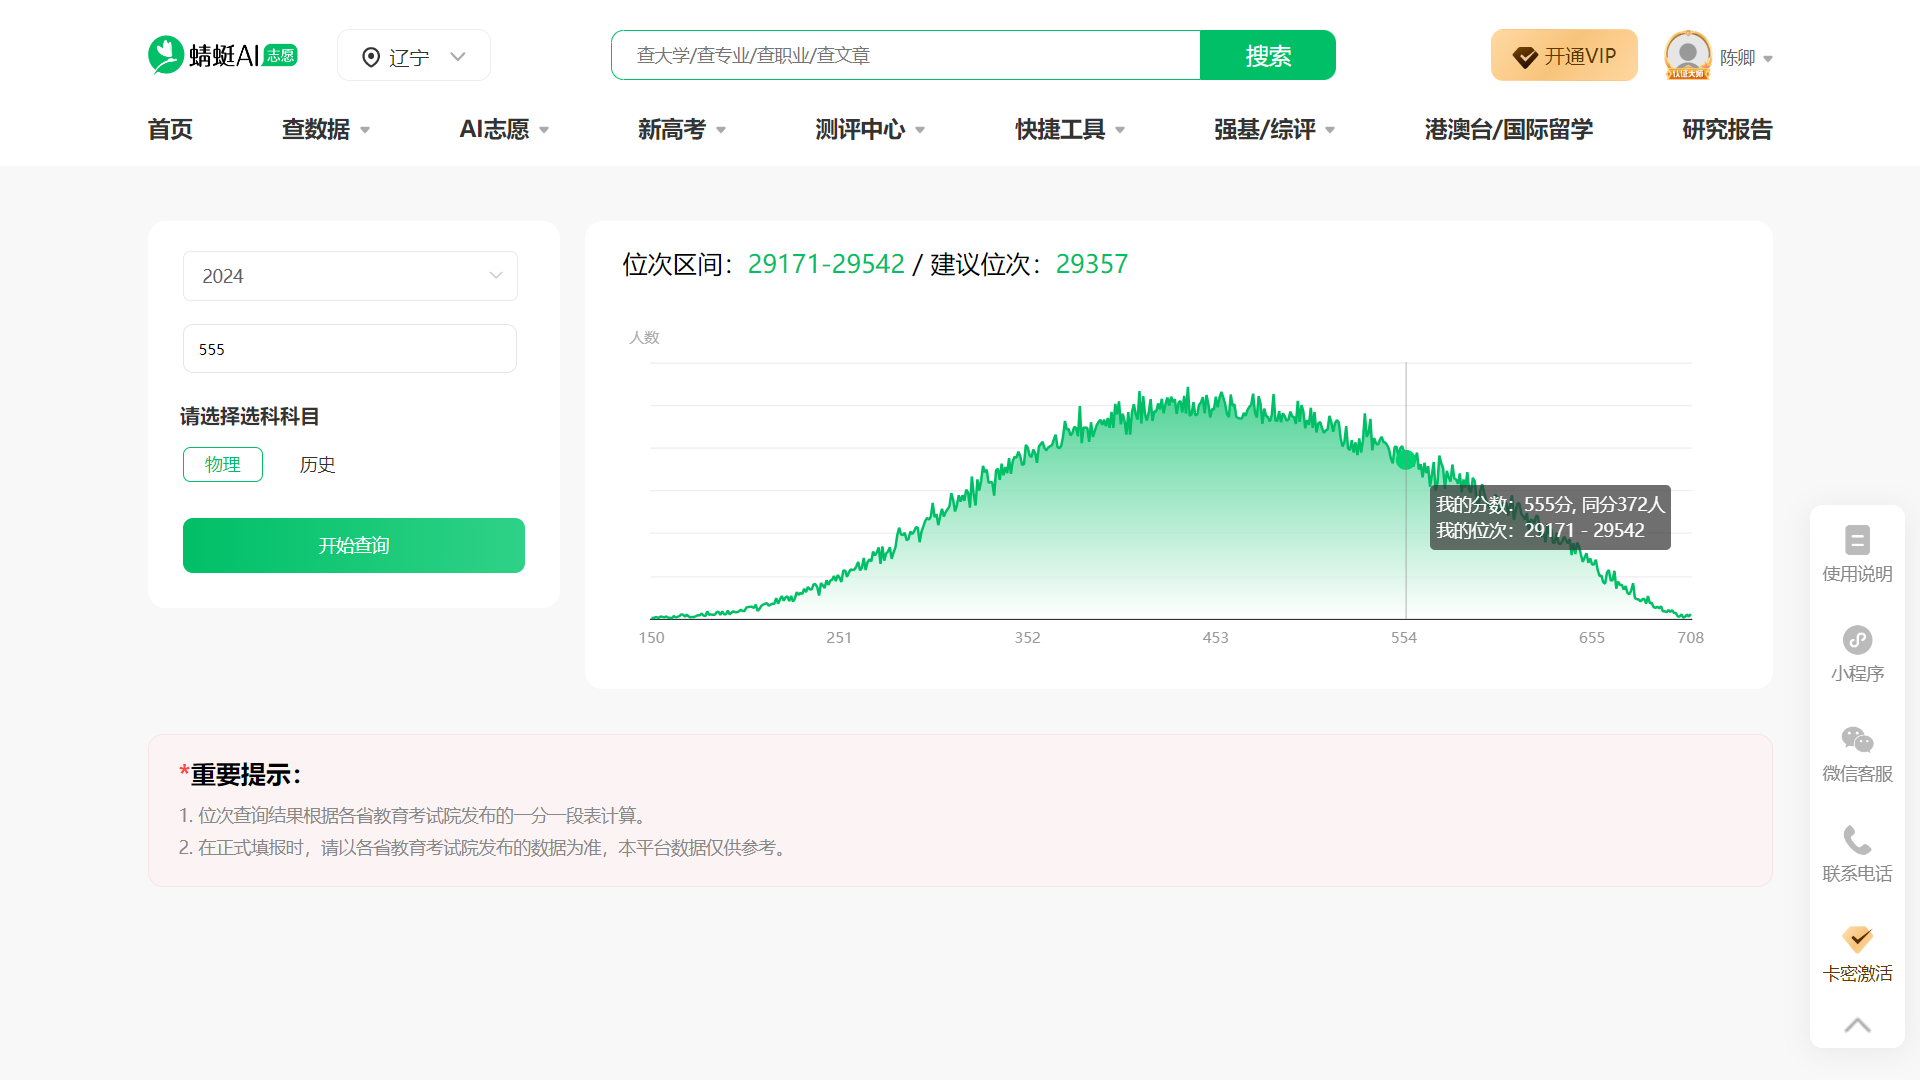Select 卡密激活 in the sidebar

pos(1857,941)
